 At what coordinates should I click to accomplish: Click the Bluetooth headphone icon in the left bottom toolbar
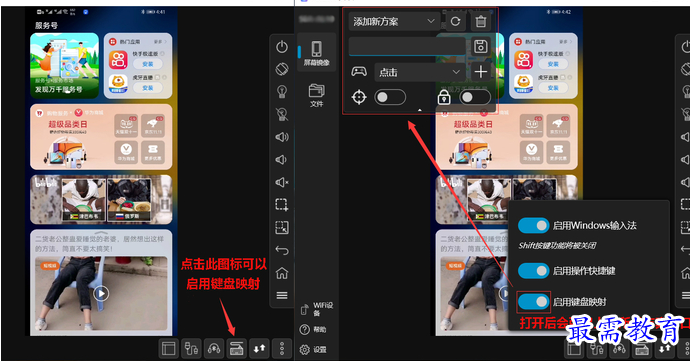coord(214,349)
